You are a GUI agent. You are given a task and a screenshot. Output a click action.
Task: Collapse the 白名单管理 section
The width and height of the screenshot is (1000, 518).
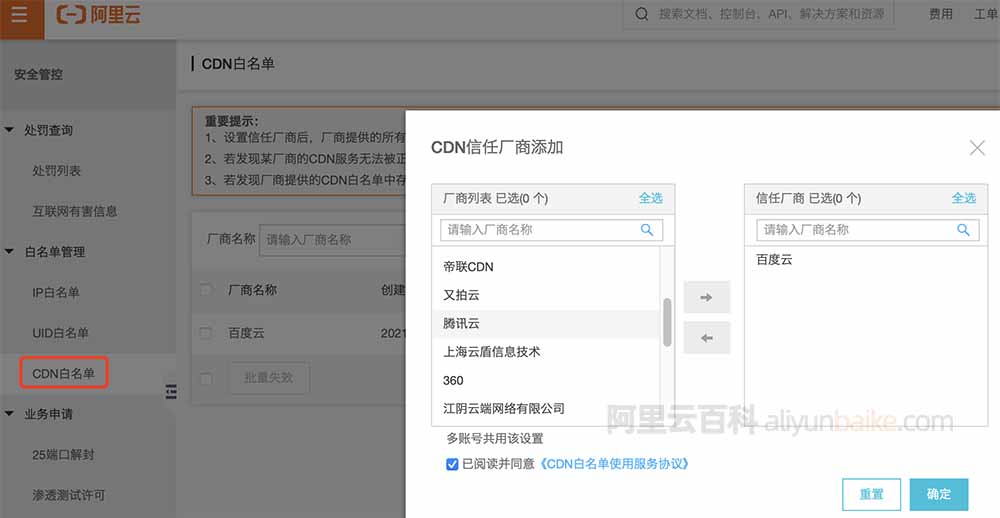point(9,251)
